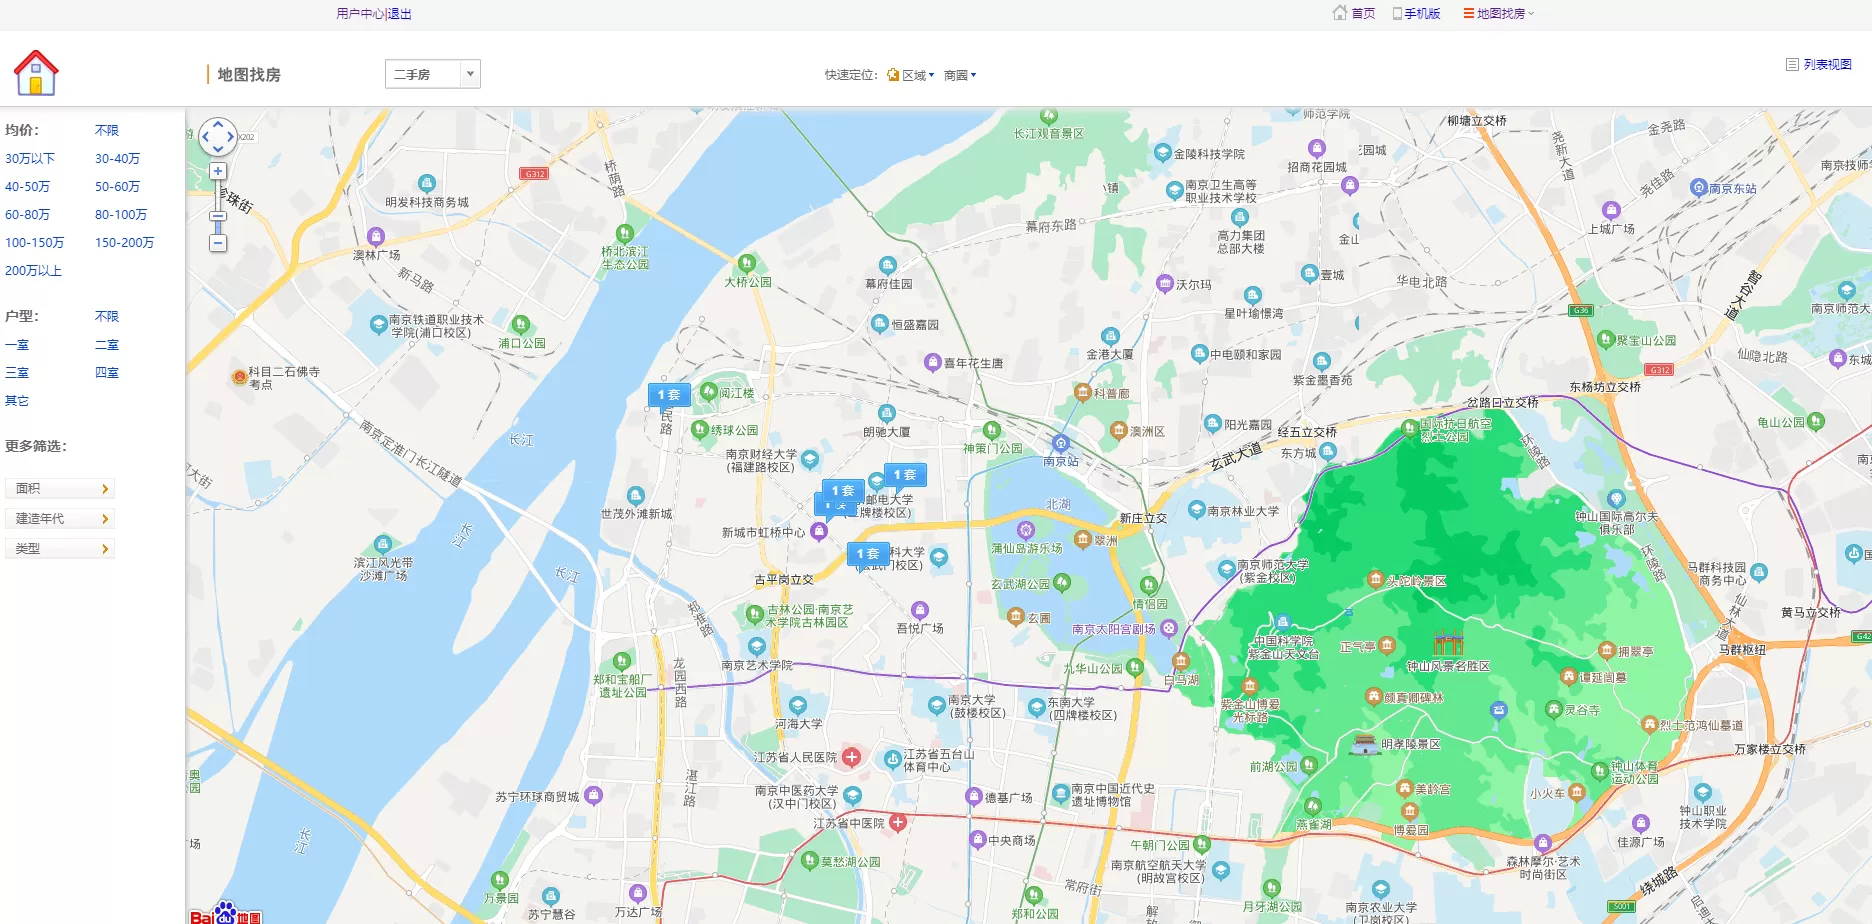Viewport: 1872px width, 924px height.
Task: Expand the 建造年代 filter option
Action: (x=60, y=519)
